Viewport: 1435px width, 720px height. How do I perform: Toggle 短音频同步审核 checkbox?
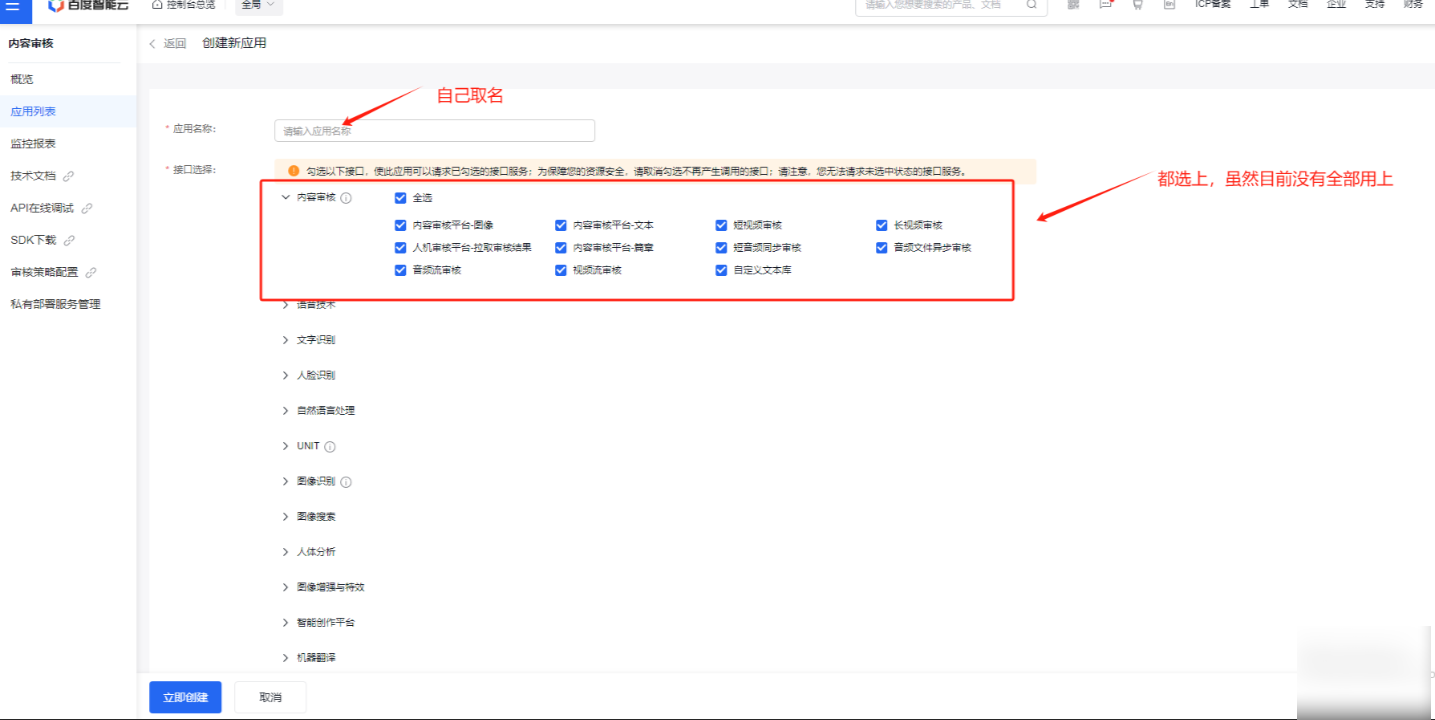click(x=722, y=247)
